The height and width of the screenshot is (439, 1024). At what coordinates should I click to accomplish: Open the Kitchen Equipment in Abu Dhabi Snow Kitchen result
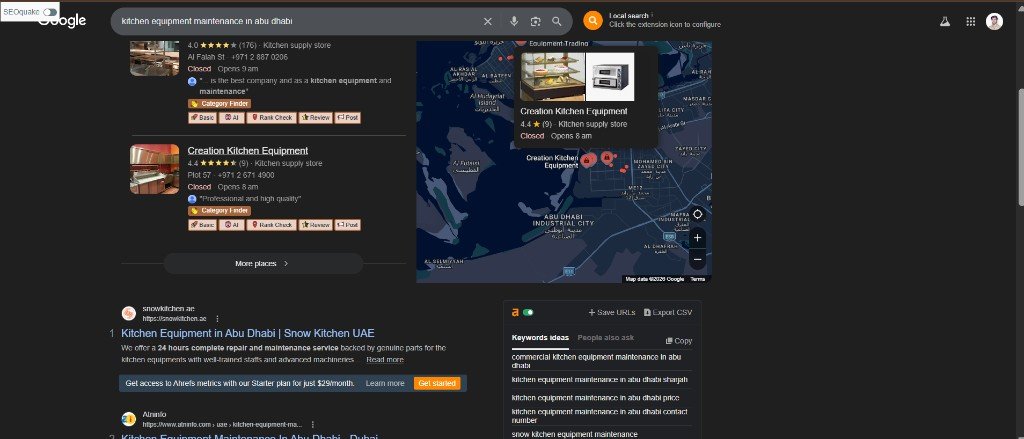[248, 333]
